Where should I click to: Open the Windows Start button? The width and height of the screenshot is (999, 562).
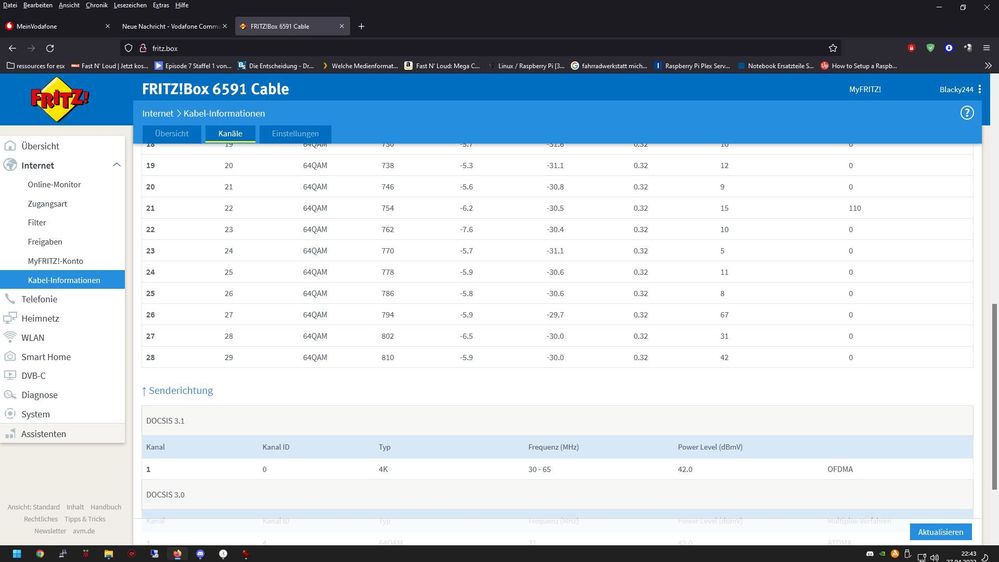click(17, 554)
